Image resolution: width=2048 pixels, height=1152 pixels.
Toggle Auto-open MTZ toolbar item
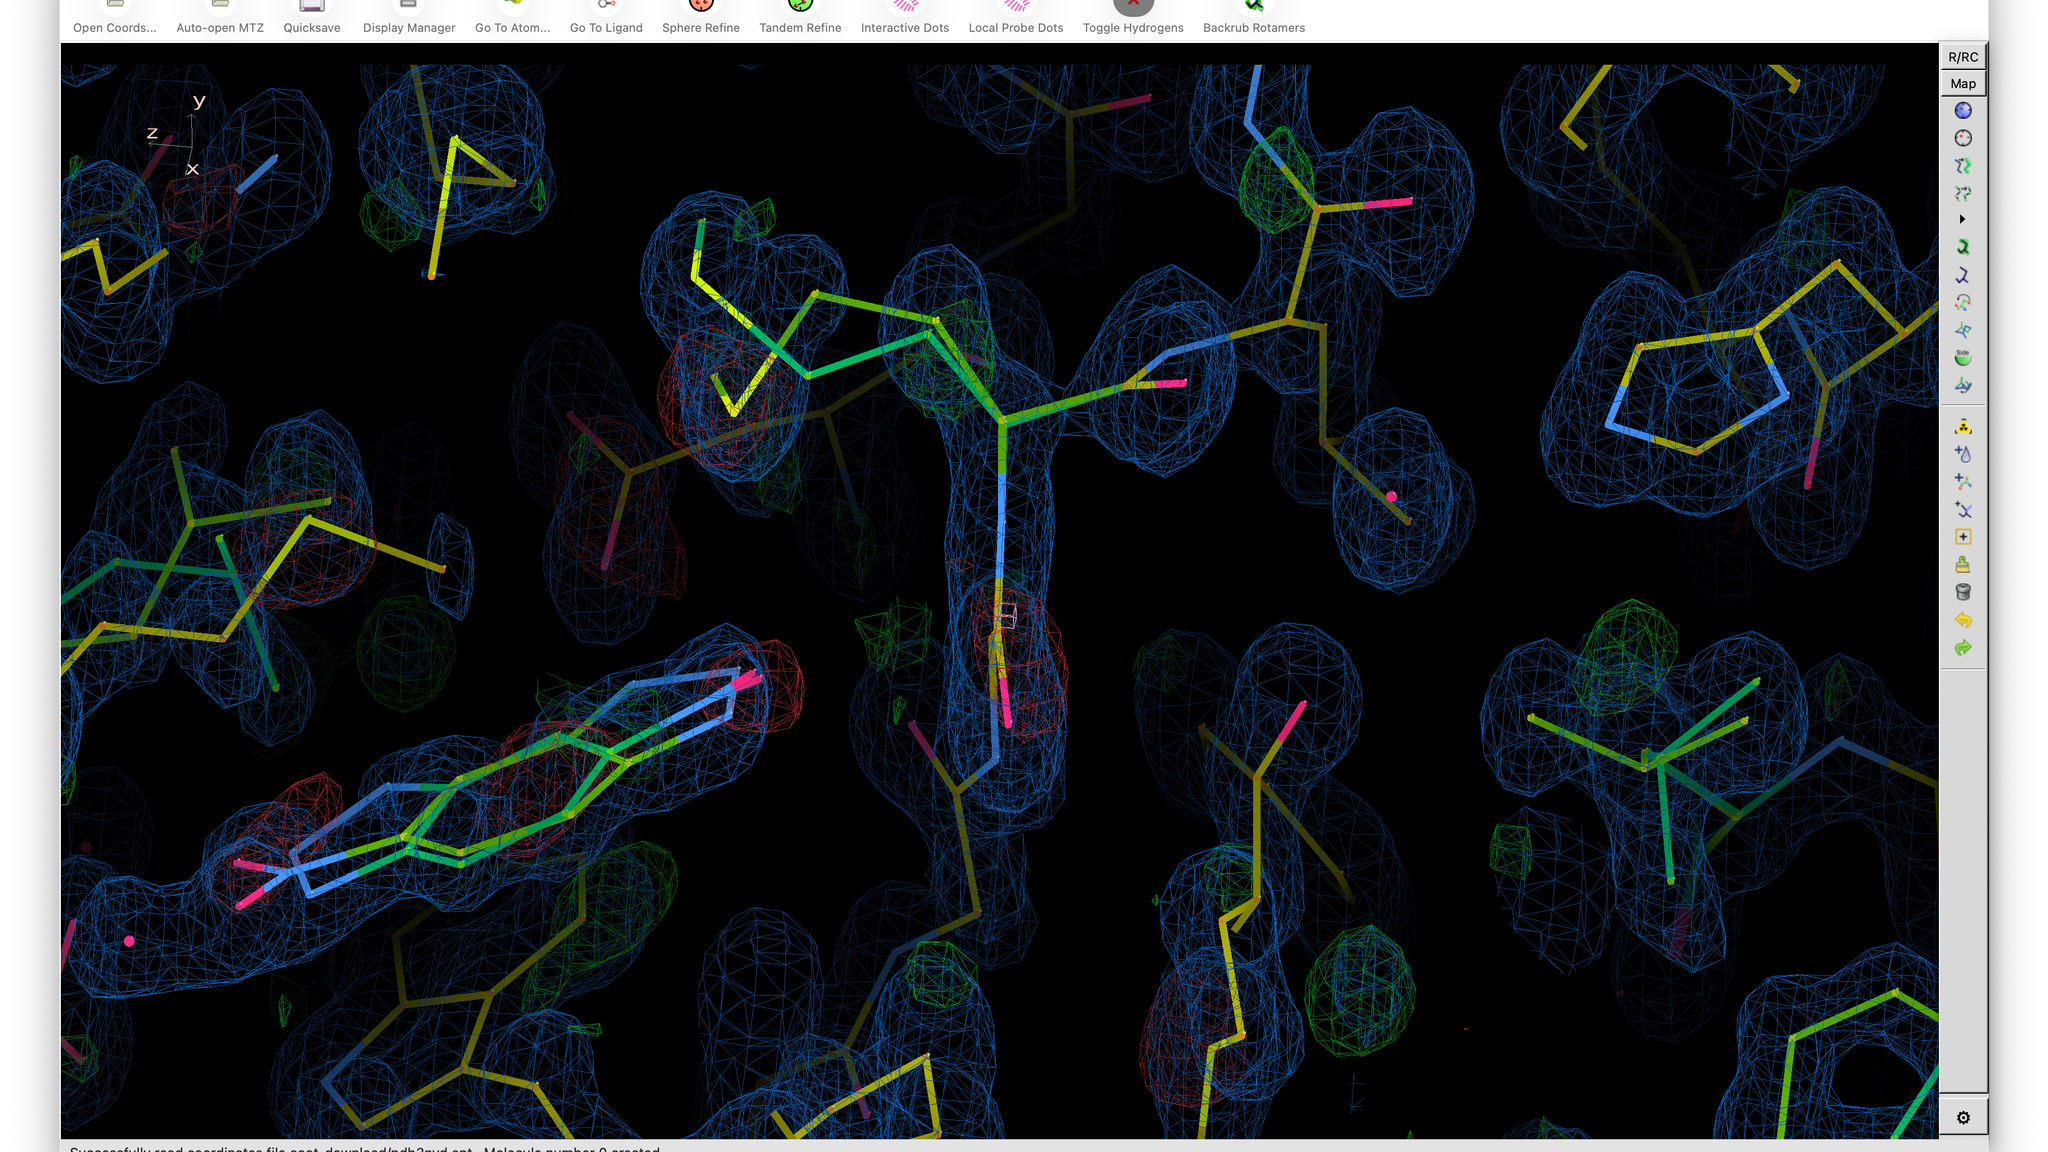coord(220,19)
